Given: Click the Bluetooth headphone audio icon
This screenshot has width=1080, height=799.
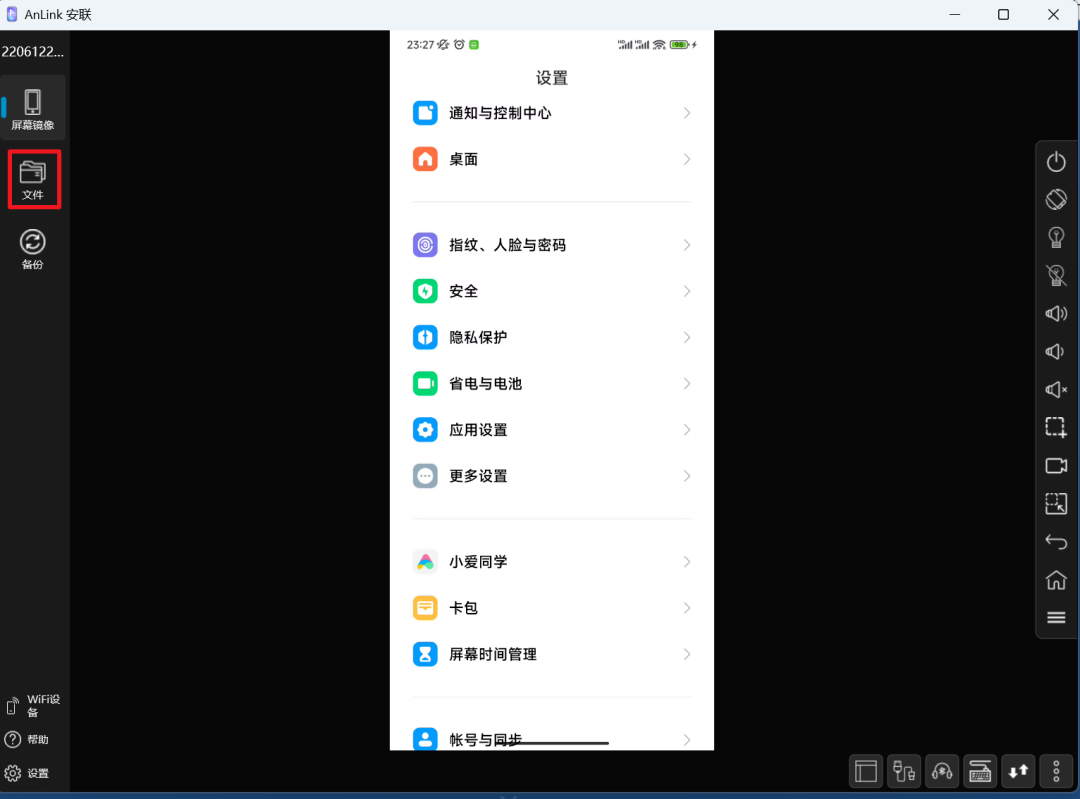Looking at the screenshot, I should point(941,771).
